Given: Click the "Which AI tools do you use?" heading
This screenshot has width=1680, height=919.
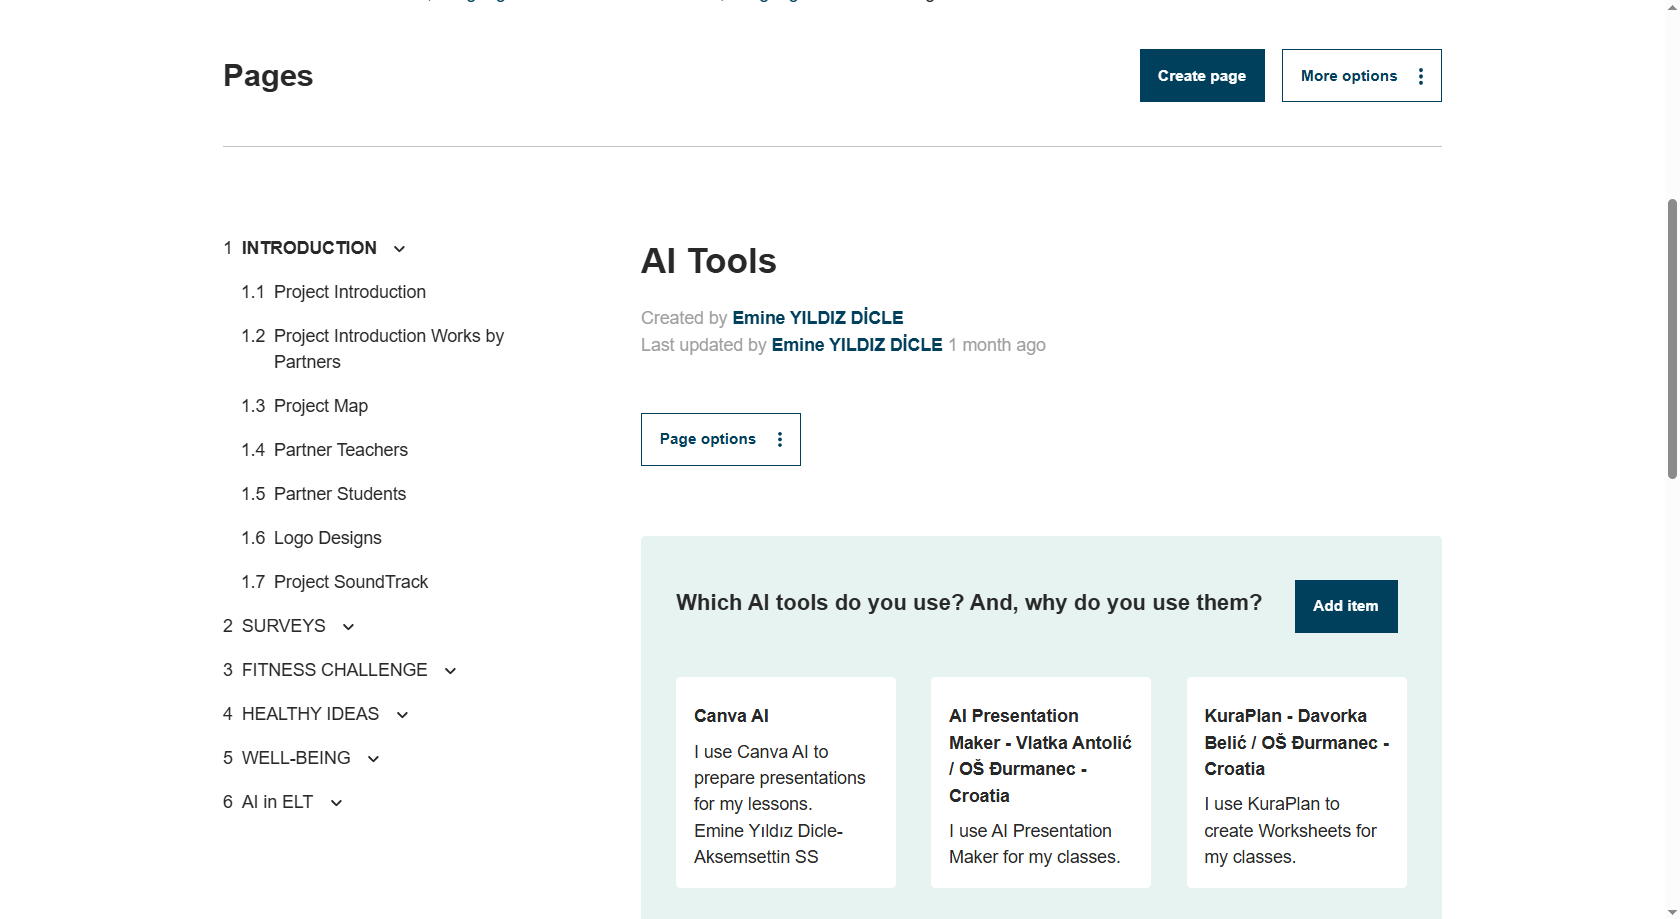Looking at the screenshot, I should coord(969,603).
